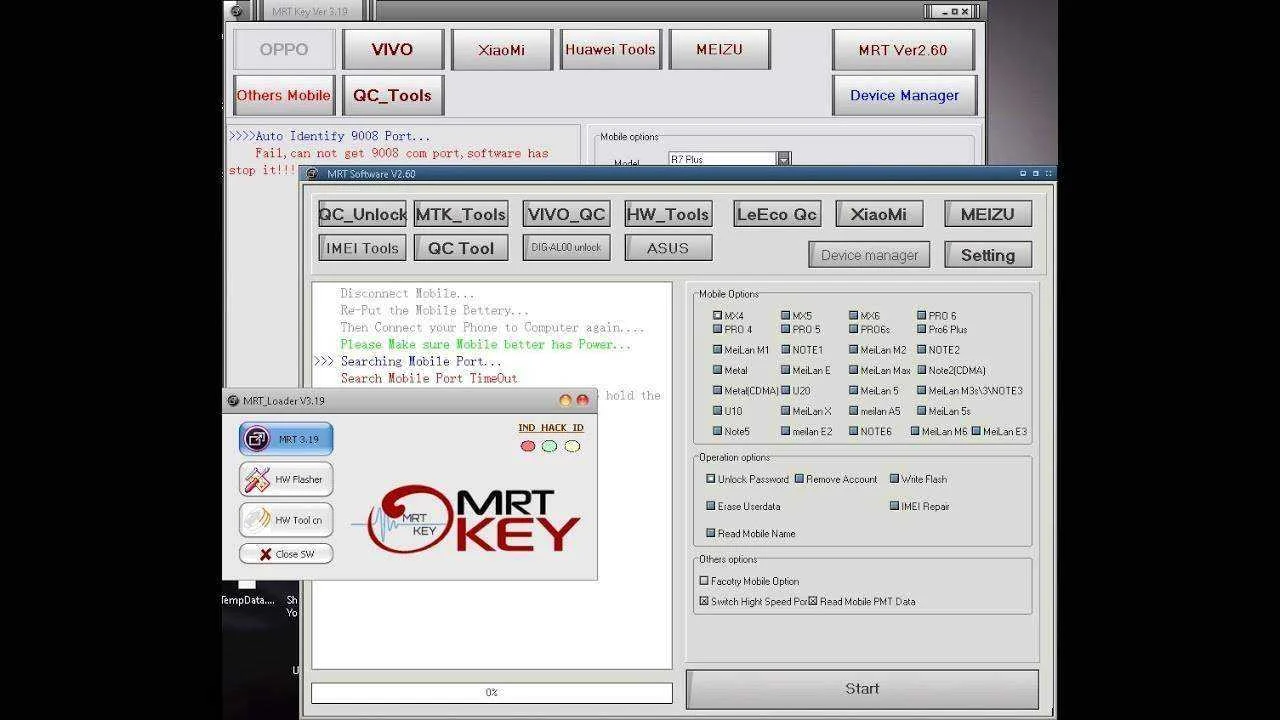Open Device manager in MRT Software V2.60
This screenshot has height=720, width=1280.
869,255
